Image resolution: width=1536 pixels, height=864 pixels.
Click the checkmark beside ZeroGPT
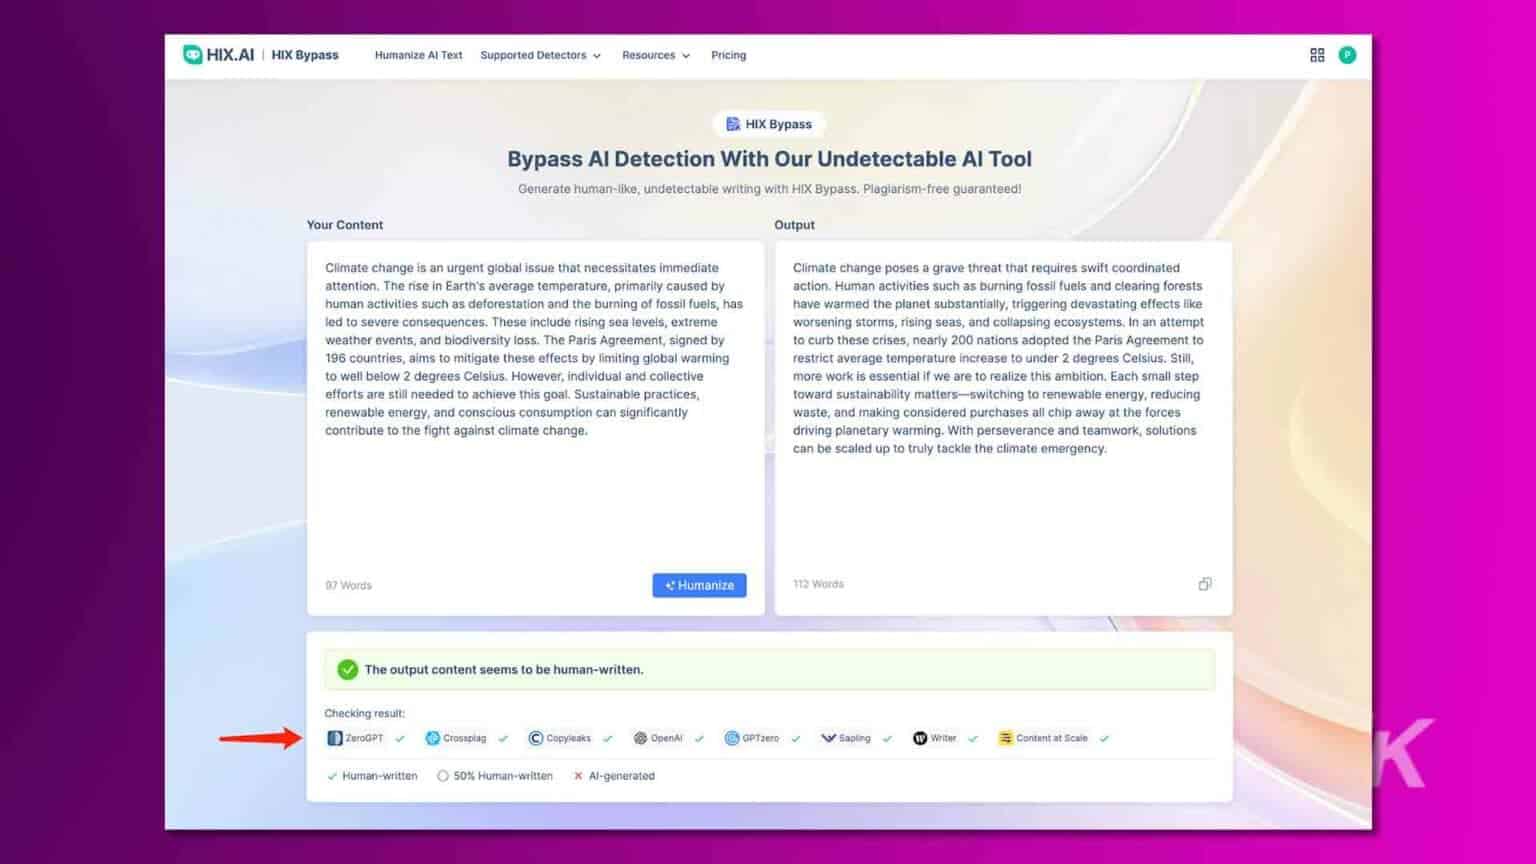(399, 738)
